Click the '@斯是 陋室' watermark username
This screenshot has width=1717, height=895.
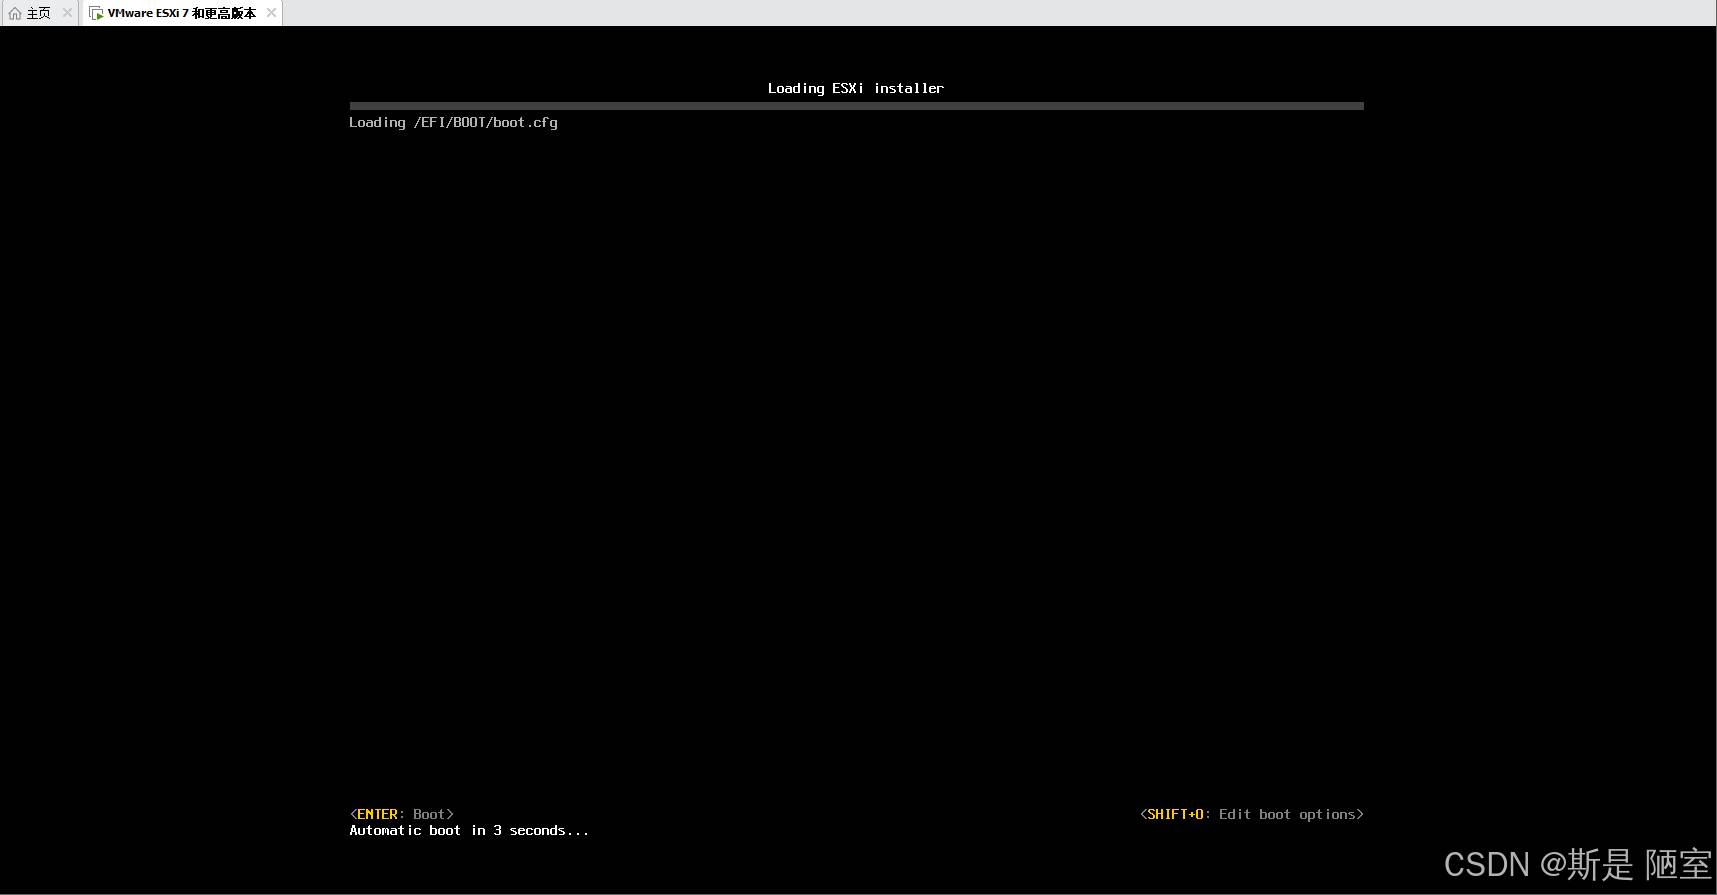(1626, 864)
